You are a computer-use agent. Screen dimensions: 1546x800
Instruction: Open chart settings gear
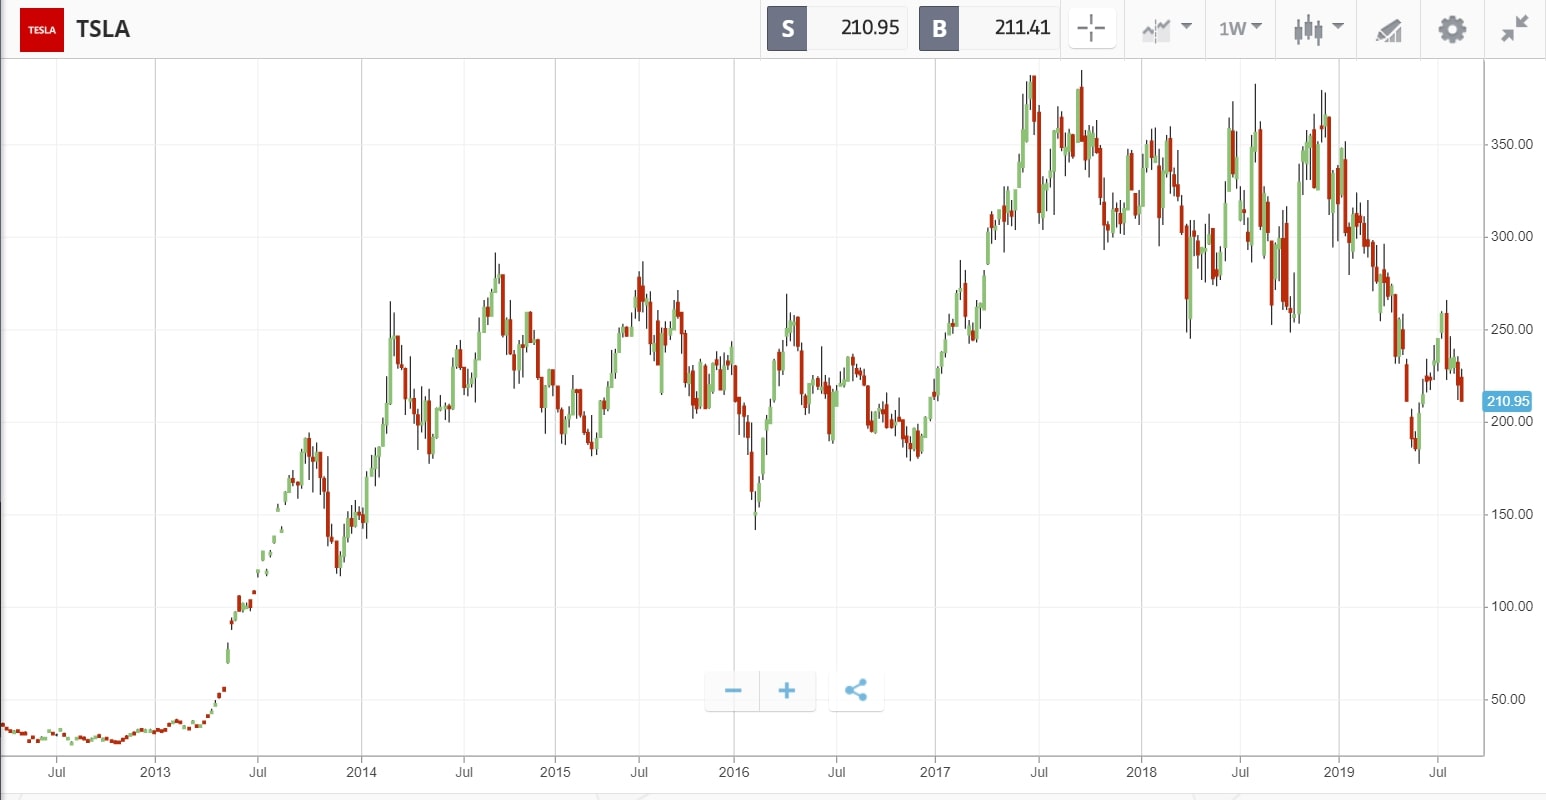click(x=1452, y=29)
